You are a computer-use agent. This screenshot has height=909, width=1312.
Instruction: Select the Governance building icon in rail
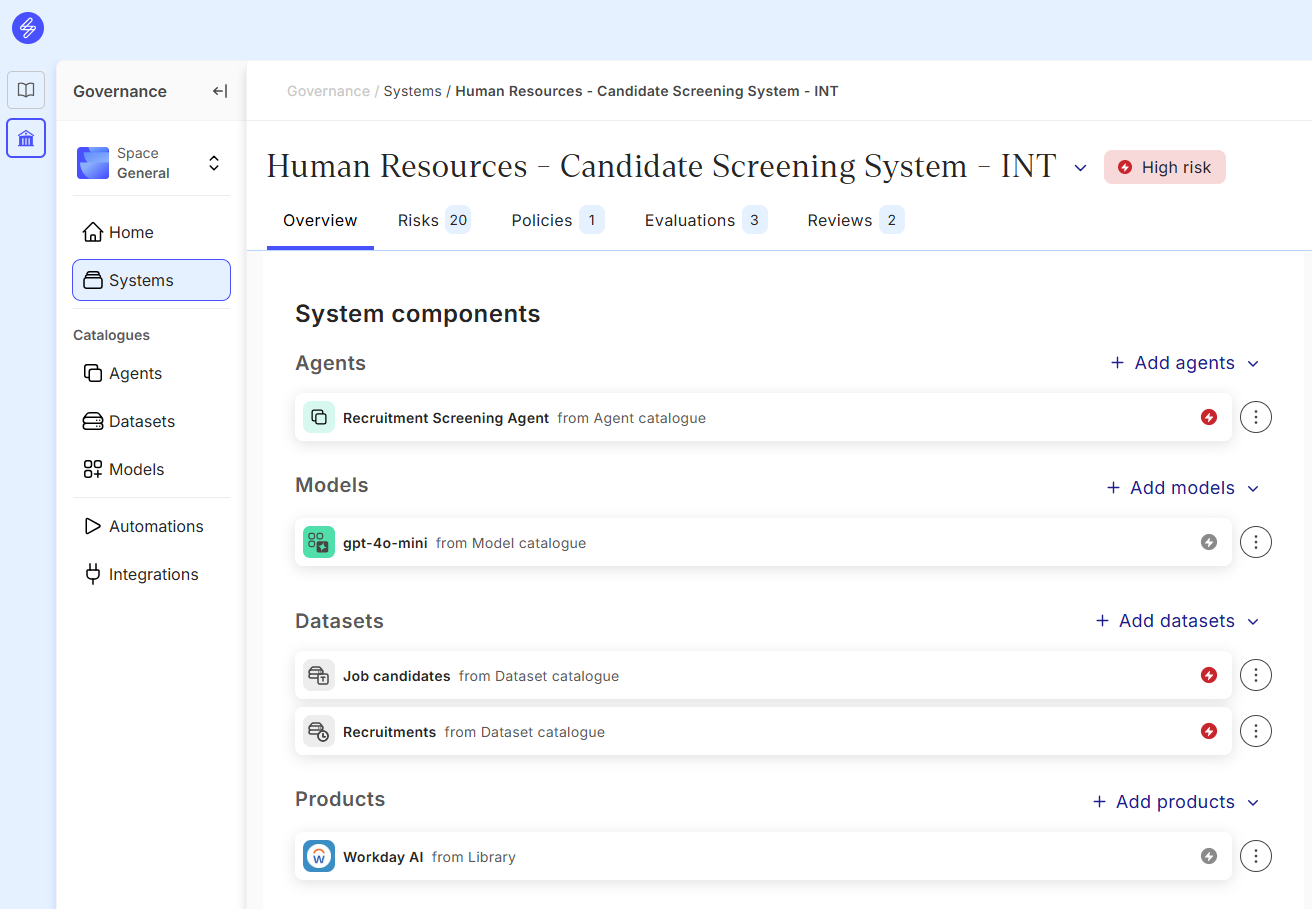[26, 138]
